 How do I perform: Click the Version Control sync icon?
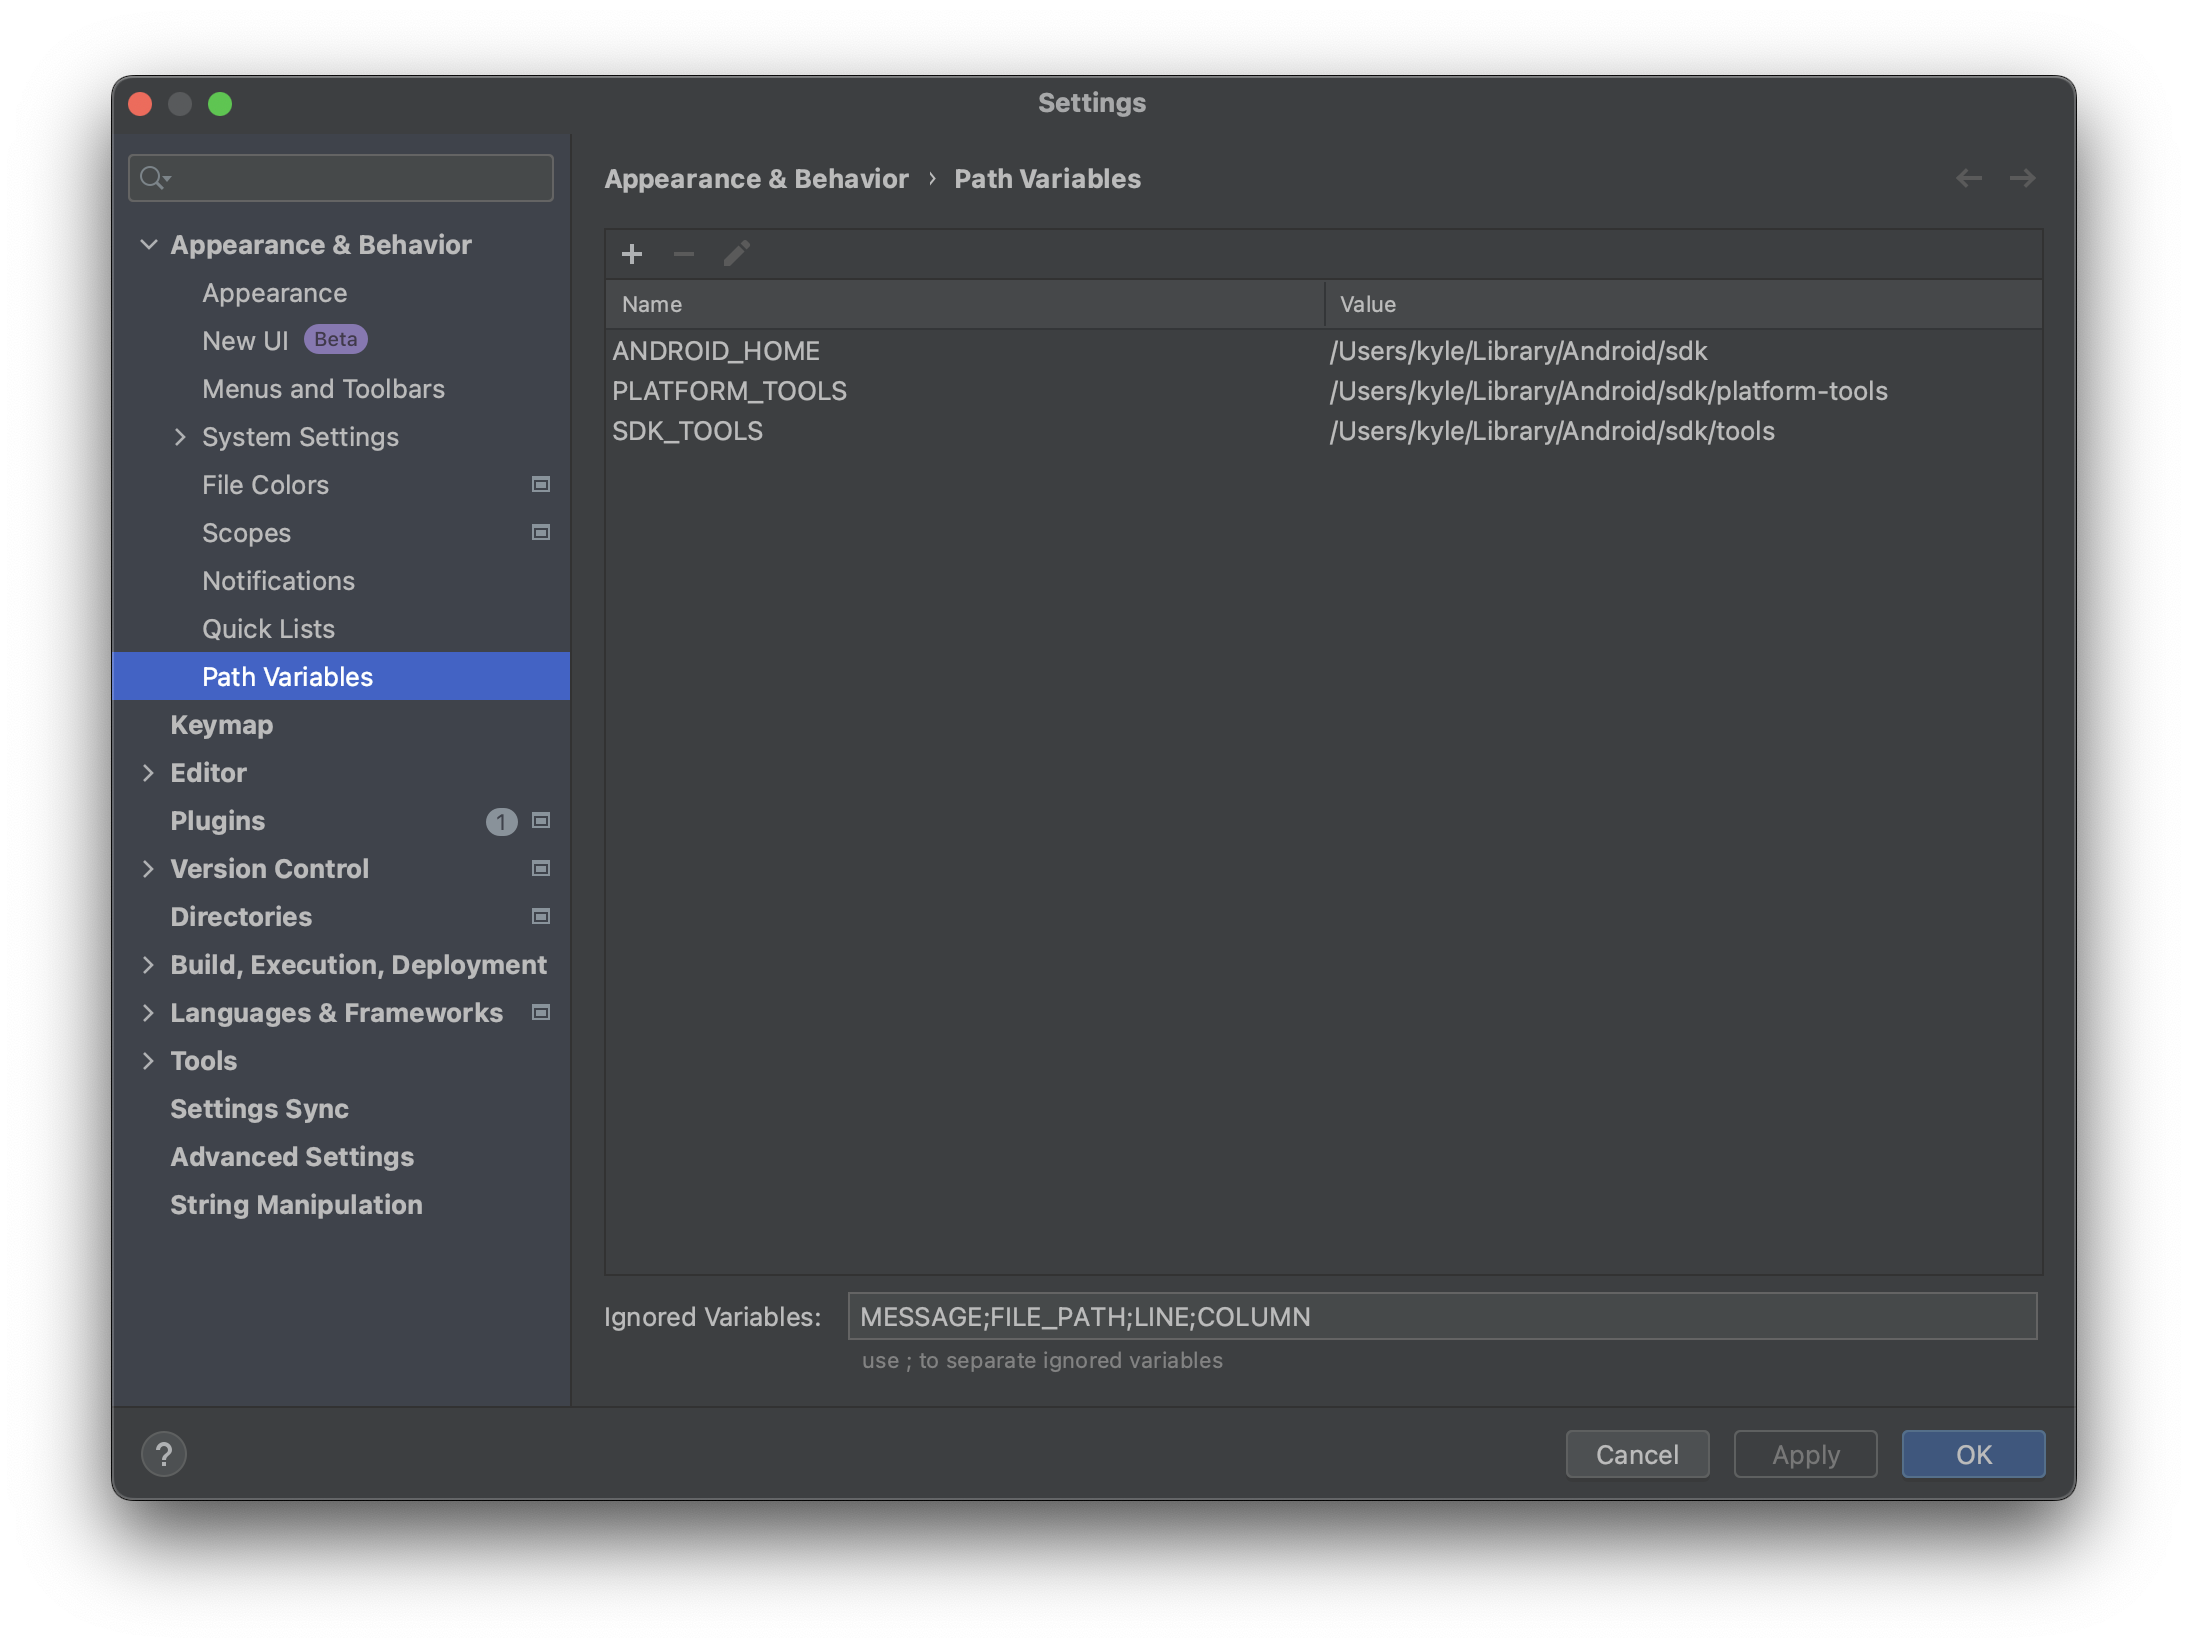[x=542, y=867]
